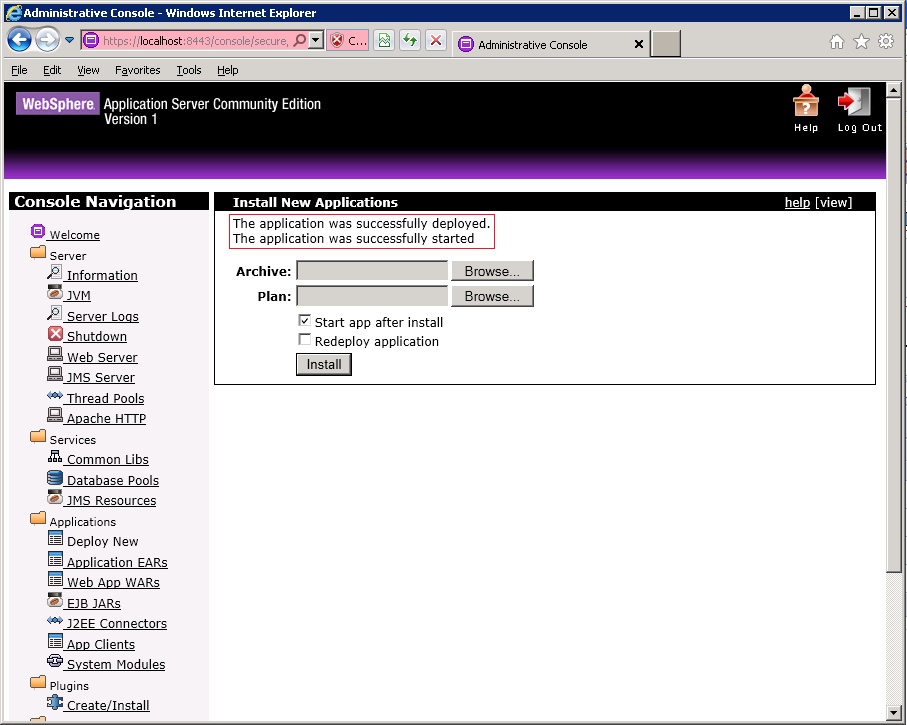Open the Web App WARs link
Image resolution: width=907 pixels, height=725 pixels.
(113, 583)
